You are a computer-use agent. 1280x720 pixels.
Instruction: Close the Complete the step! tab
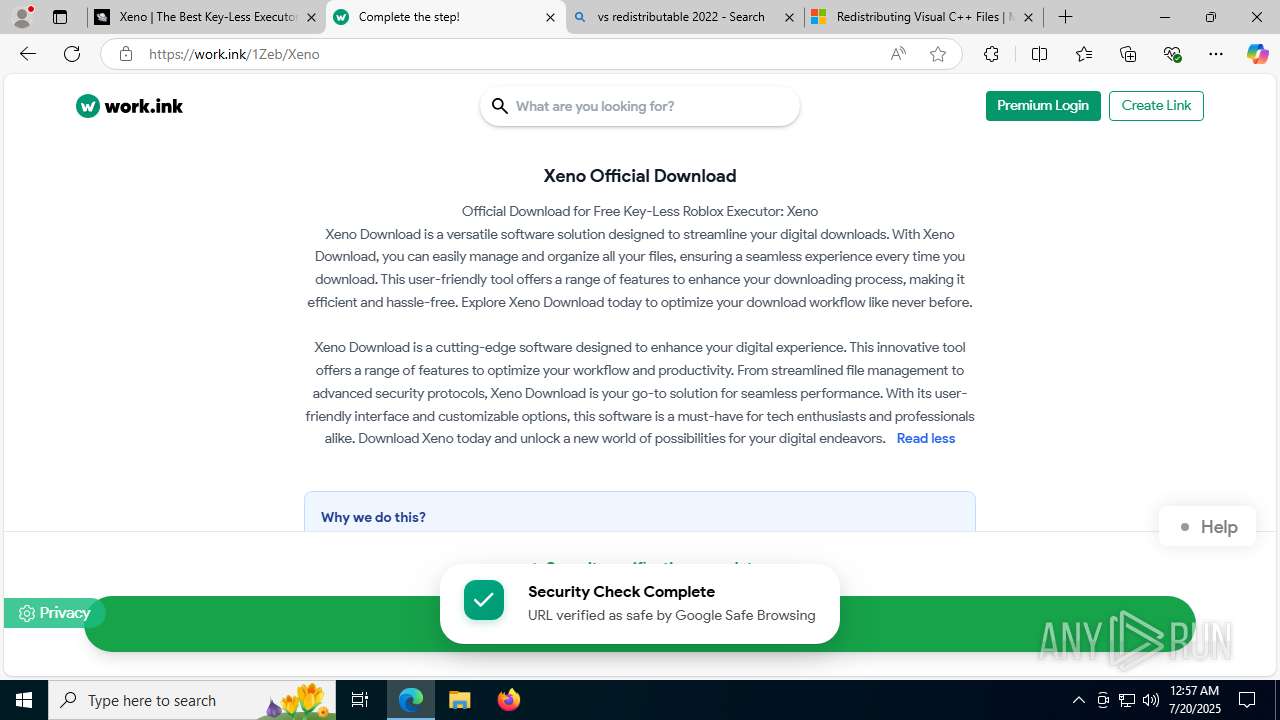(550, 17)
